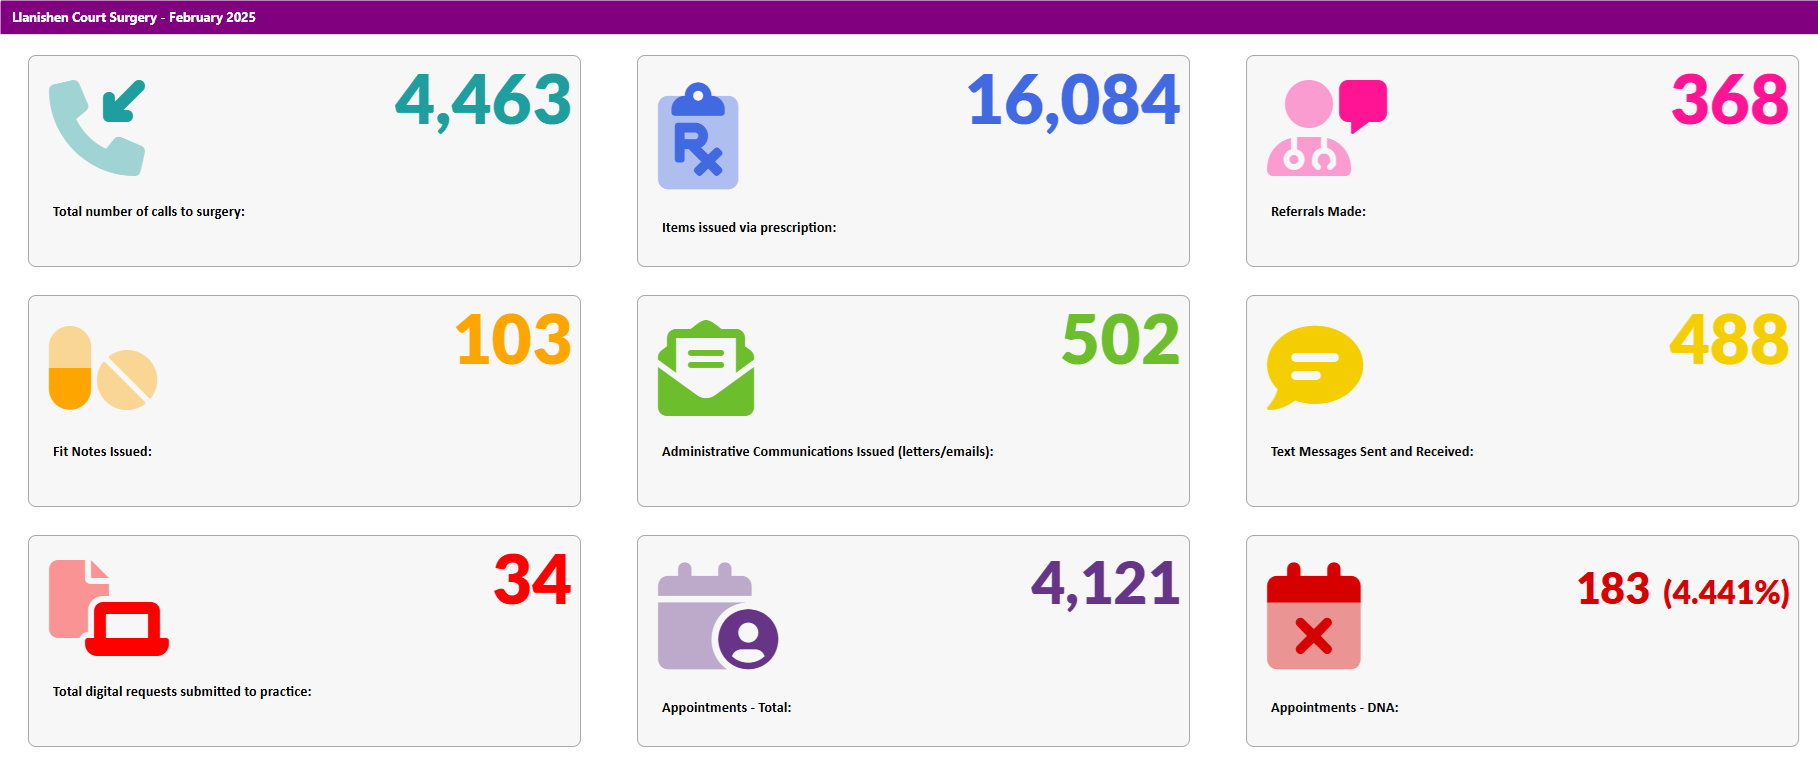
Task: Select the 183 (4.441%) DNA value
Action: click(1683, 590)
